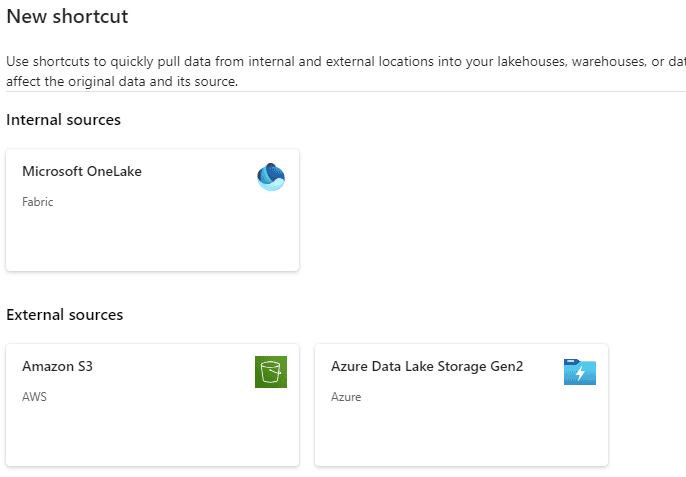Click the Azure Data Lake folder icon
The width and height of the screenshot is (686, 477).
click(580, 372)
